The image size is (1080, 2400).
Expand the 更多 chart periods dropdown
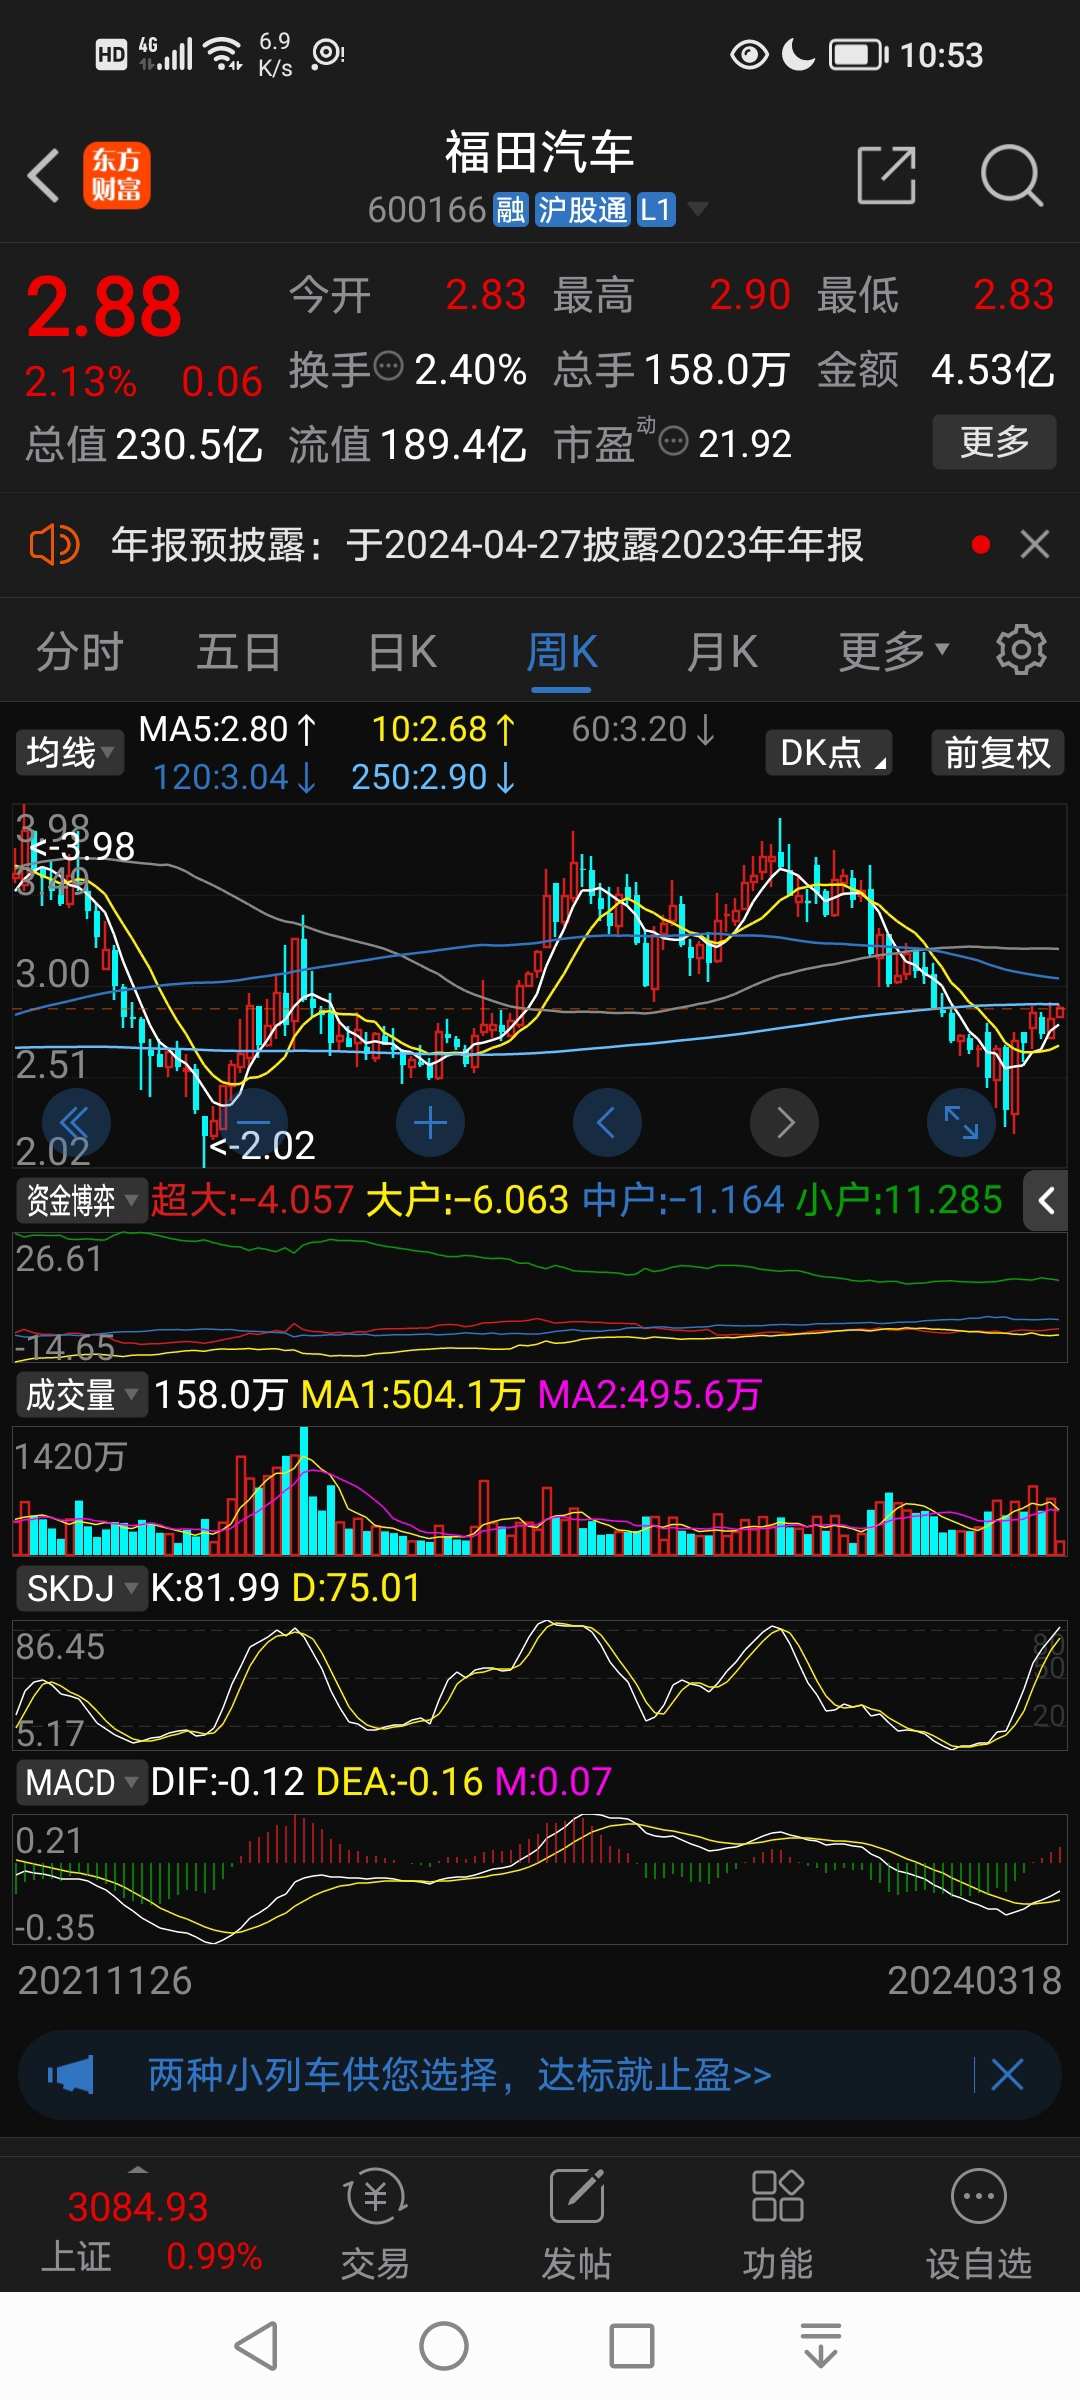pyautogui.click(x=893, y=652)
